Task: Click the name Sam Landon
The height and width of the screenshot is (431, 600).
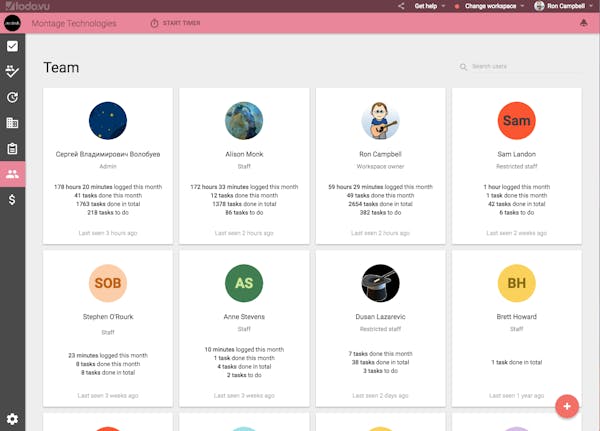Action: click(x=517, y=154)
